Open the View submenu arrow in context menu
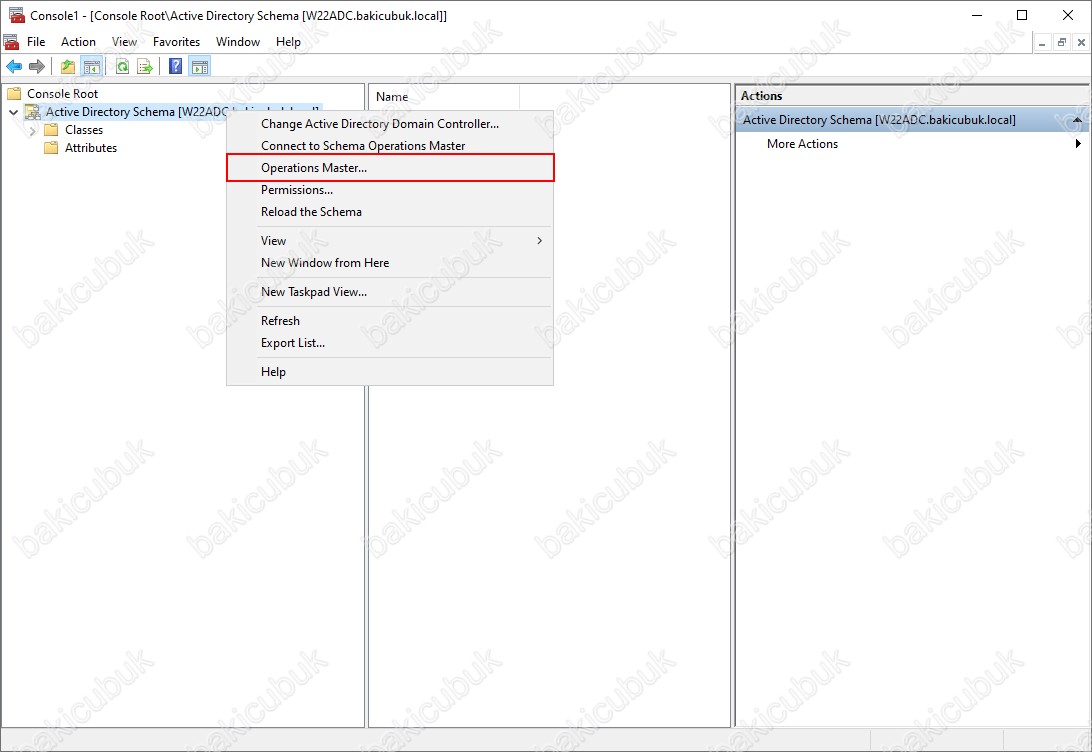The width and height of the screenshot is (1092, 752). [x=539, y=241]
